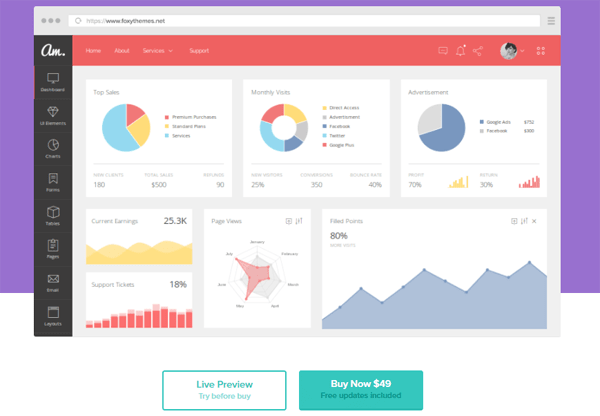Expand the Filled Points panel
The image size is (600, 416).
coord(514,221)
